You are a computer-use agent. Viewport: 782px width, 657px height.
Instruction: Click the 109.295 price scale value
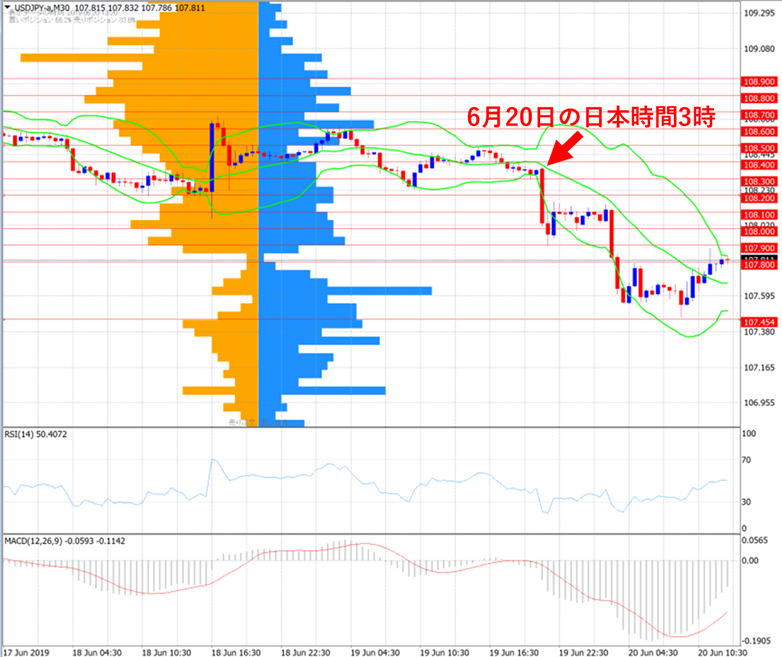(759, 13)
